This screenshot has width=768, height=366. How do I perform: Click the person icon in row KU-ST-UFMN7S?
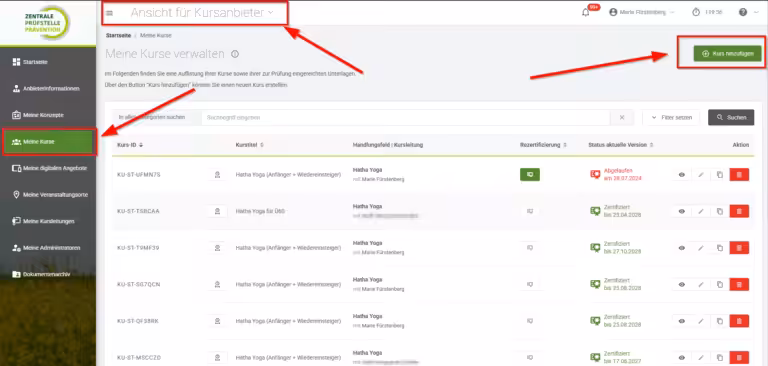click(217, 174)
